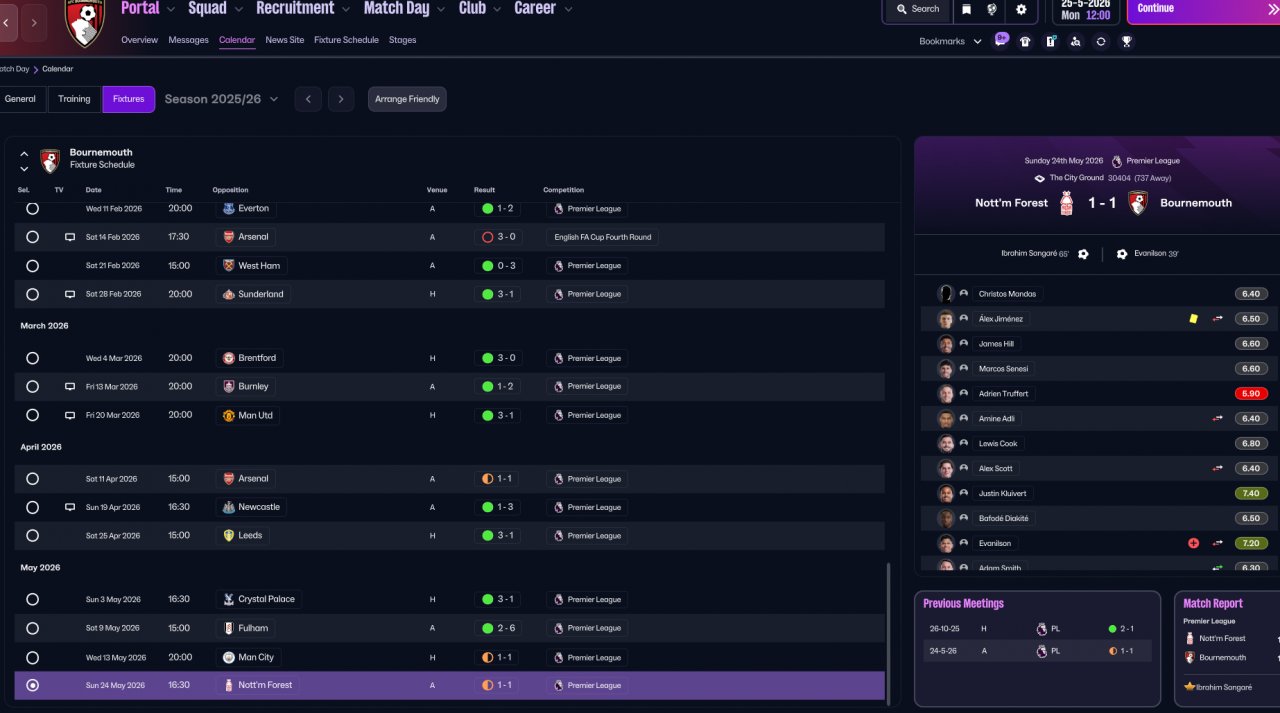This screenshot has height=713, width=1280.
Task: Open the globe world icon
Action: pos(993,9)
